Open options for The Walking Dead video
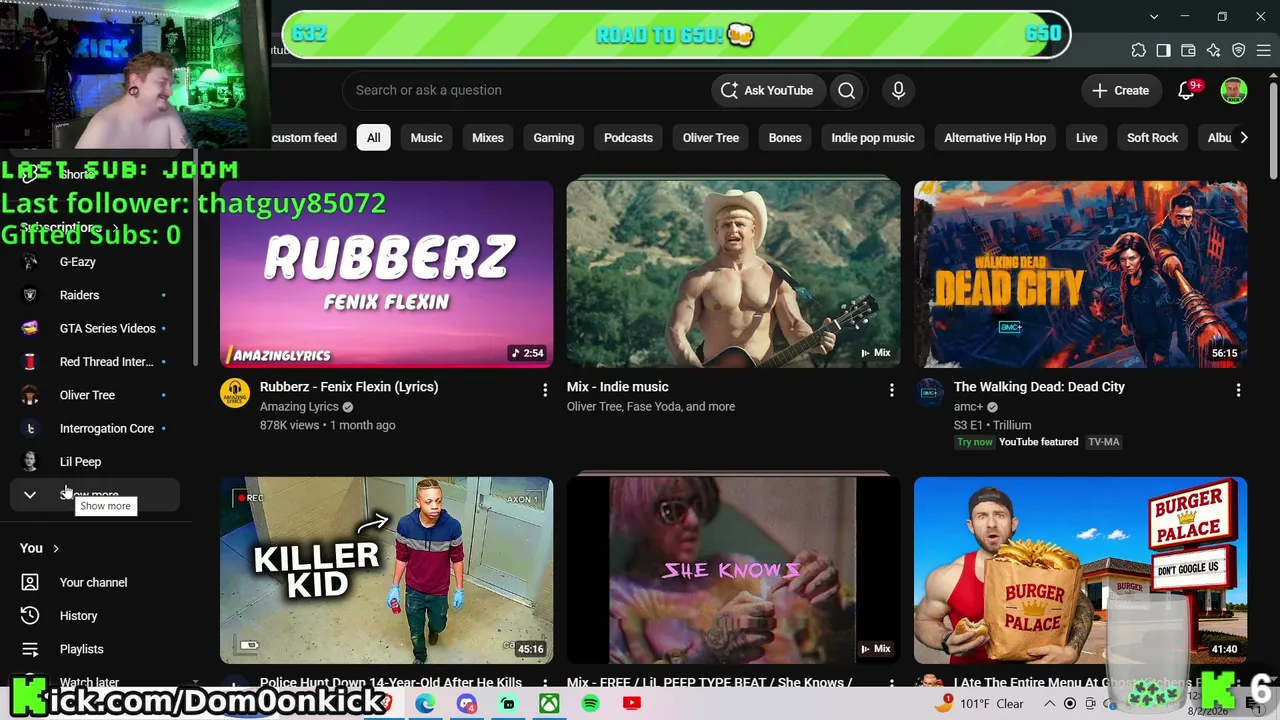The image size is (1280, 720). tap(1238, 389)
